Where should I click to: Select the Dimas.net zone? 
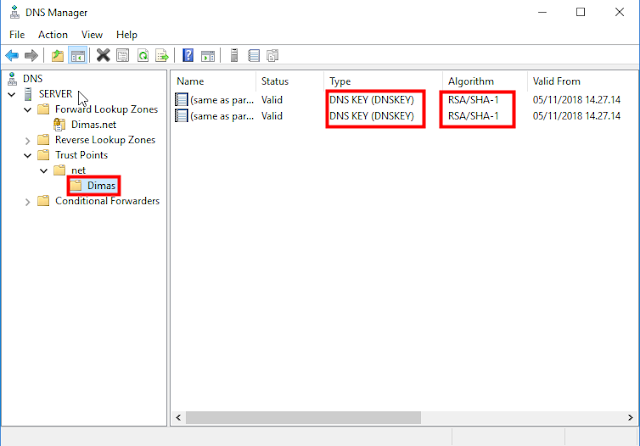click(x=93, y=124)
